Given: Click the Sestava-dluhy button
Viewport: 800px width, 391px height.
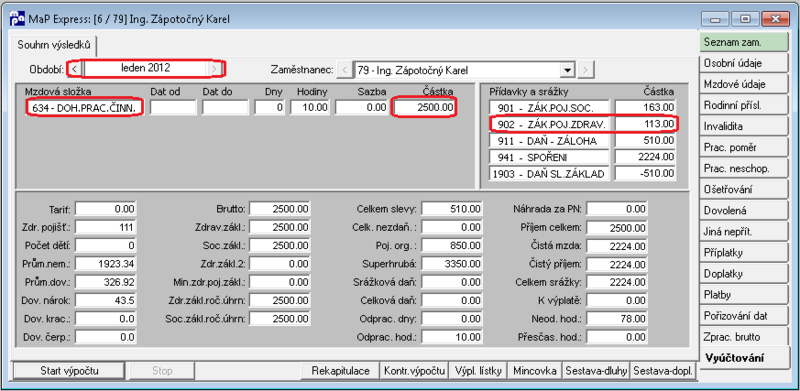Looking at the screenshot, I should click(596, 371).
